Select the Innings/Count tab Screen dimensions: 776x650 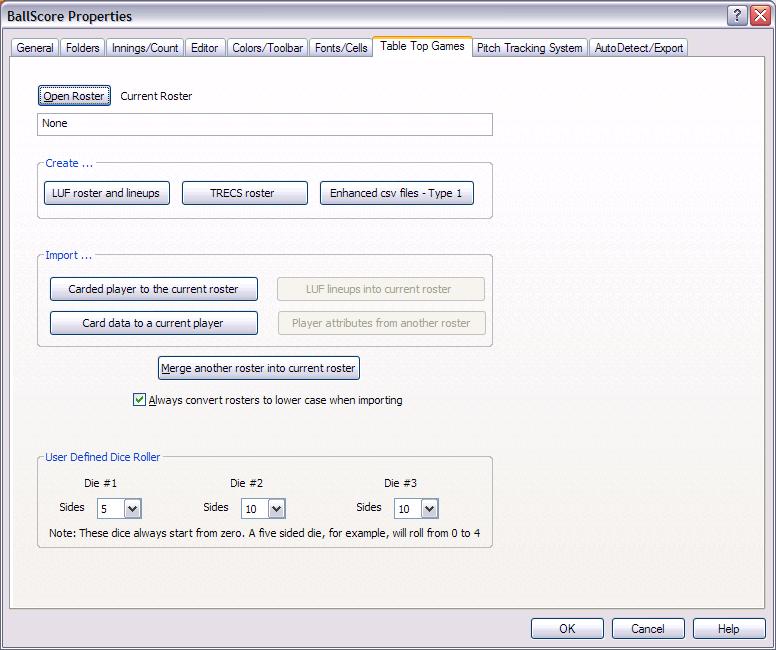(x=145, y=48)
